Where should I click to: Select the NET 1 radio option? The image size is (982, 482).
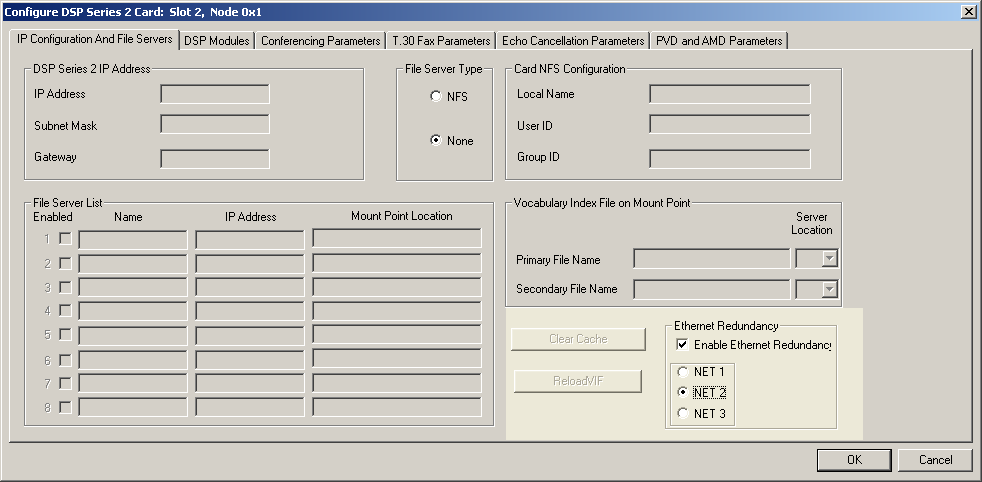[x=683, y=372]
